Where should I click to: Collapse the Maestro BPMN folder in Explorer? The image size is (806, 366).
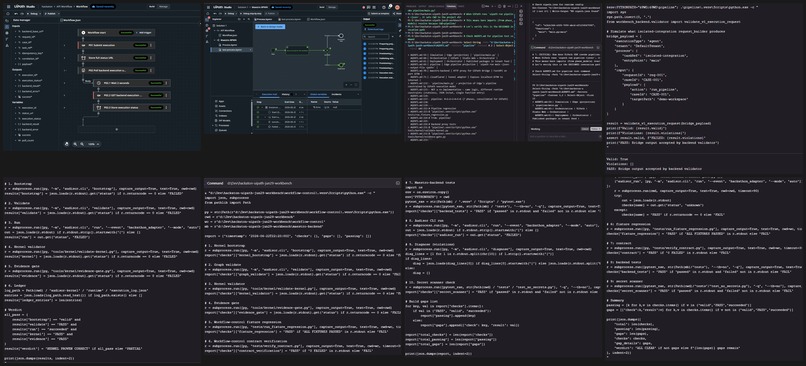[x=215, y=40]
